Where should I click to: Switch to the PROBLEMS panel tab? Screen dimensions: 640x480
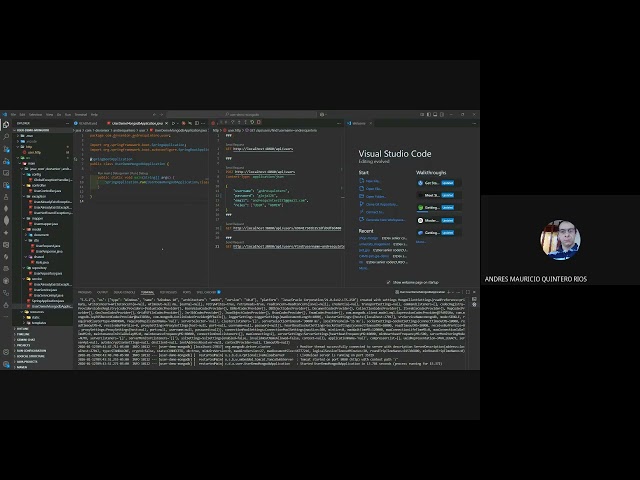(85, 292)
